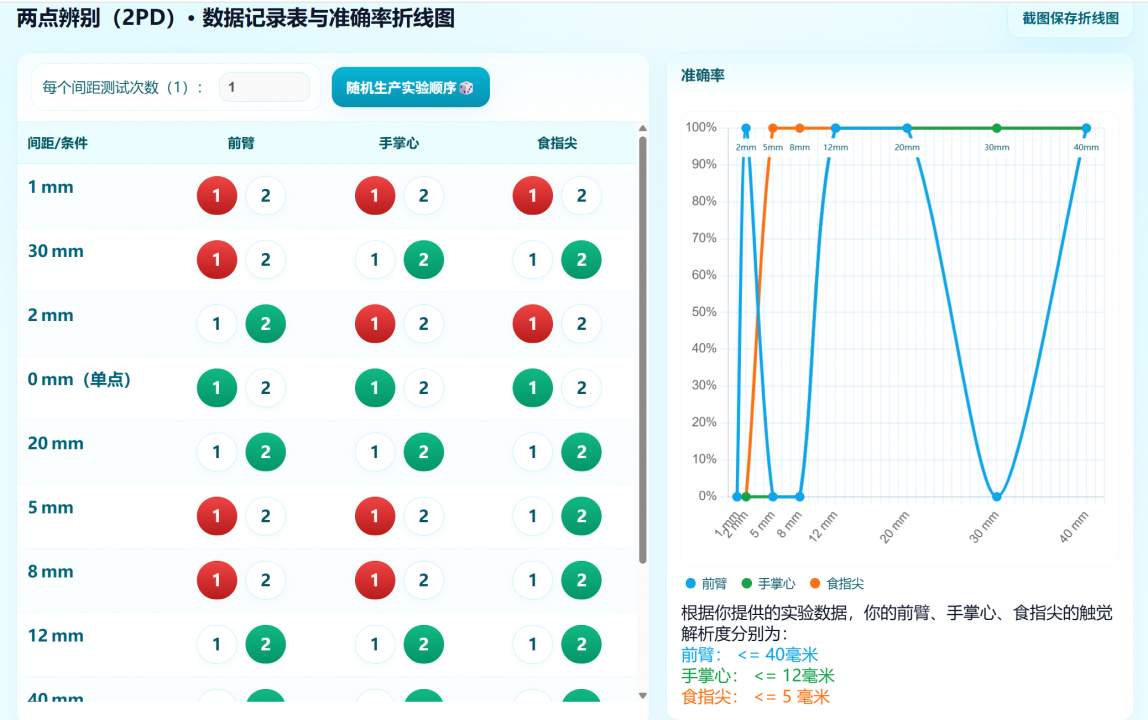The width and height of the screenshot is (1148, 720).
Task: Toggle the fingertip series in chart legend
Action: (836, 583)
